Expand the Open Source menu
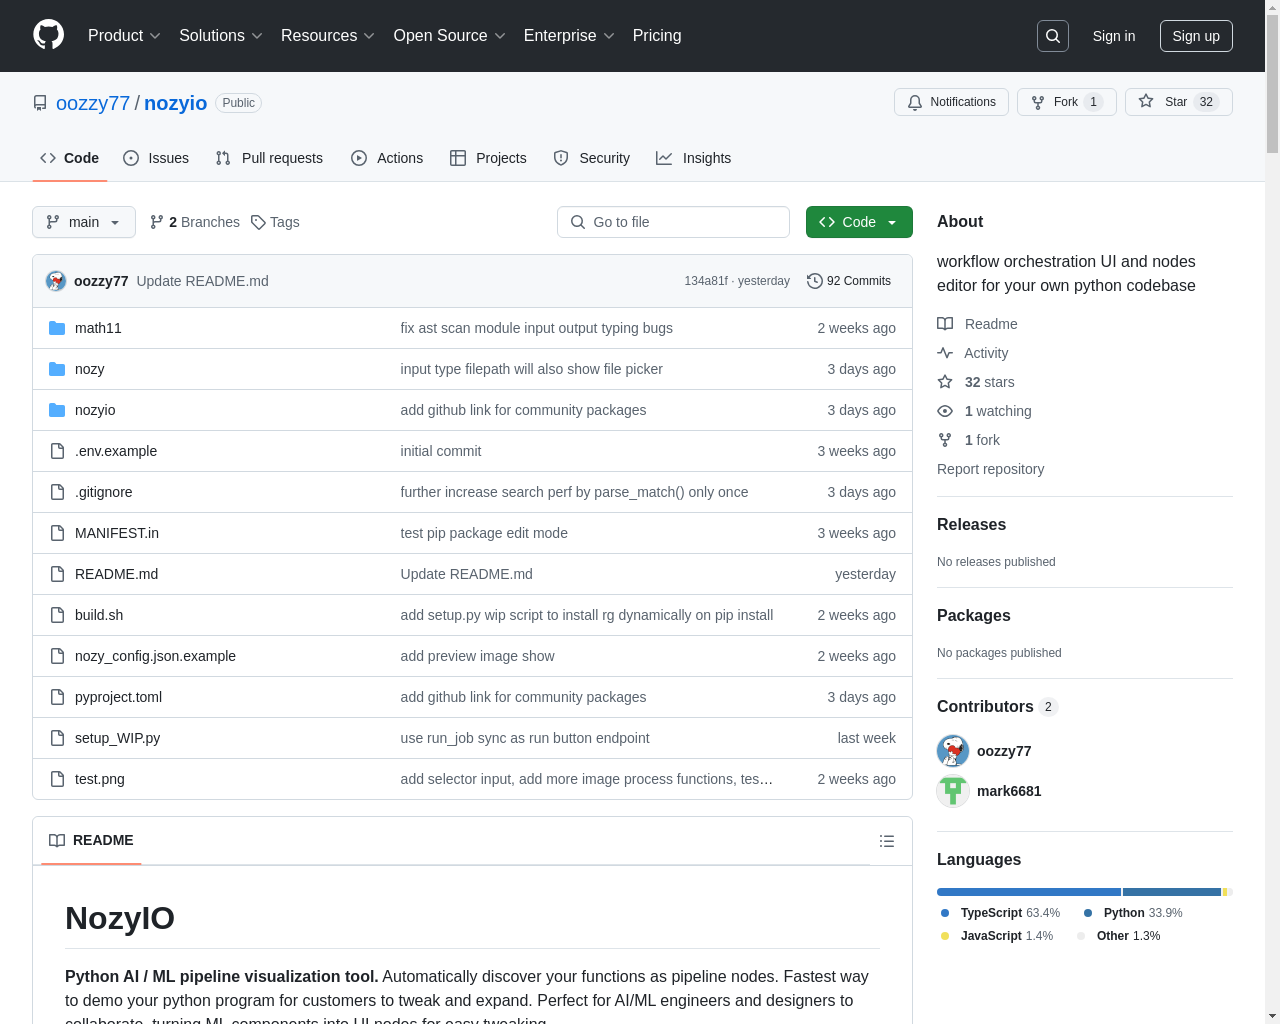This screenshot has height=1024, width=1280. (449, 36)
